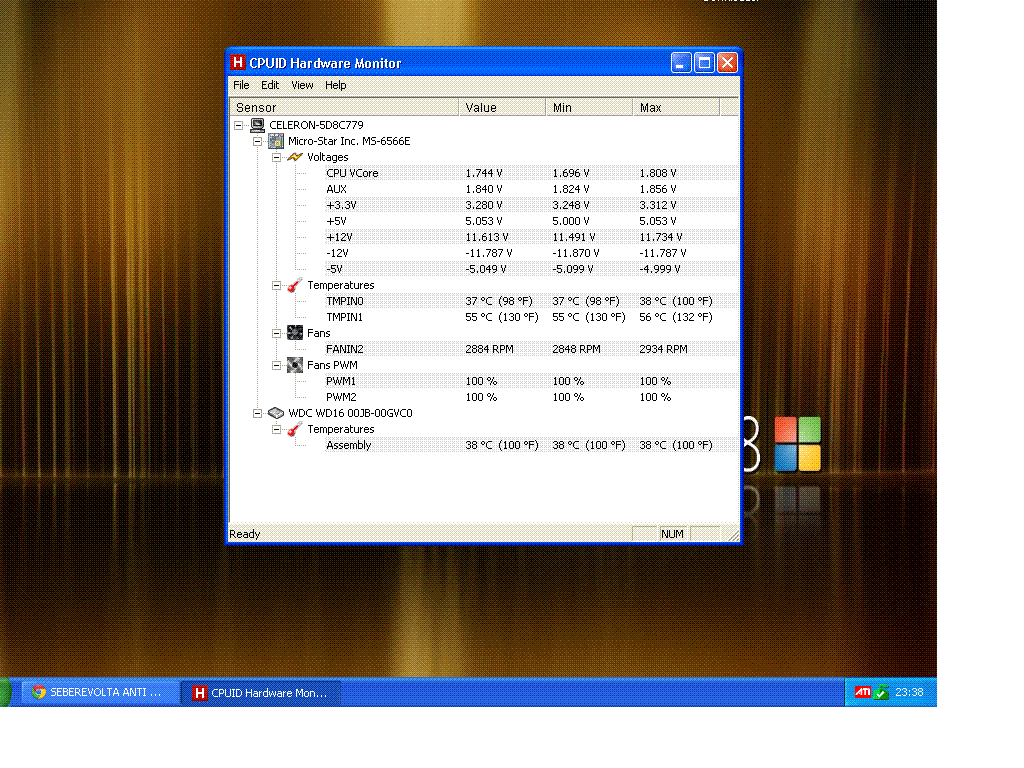
Task: Click the Min column header
Action: coord(589,108)
